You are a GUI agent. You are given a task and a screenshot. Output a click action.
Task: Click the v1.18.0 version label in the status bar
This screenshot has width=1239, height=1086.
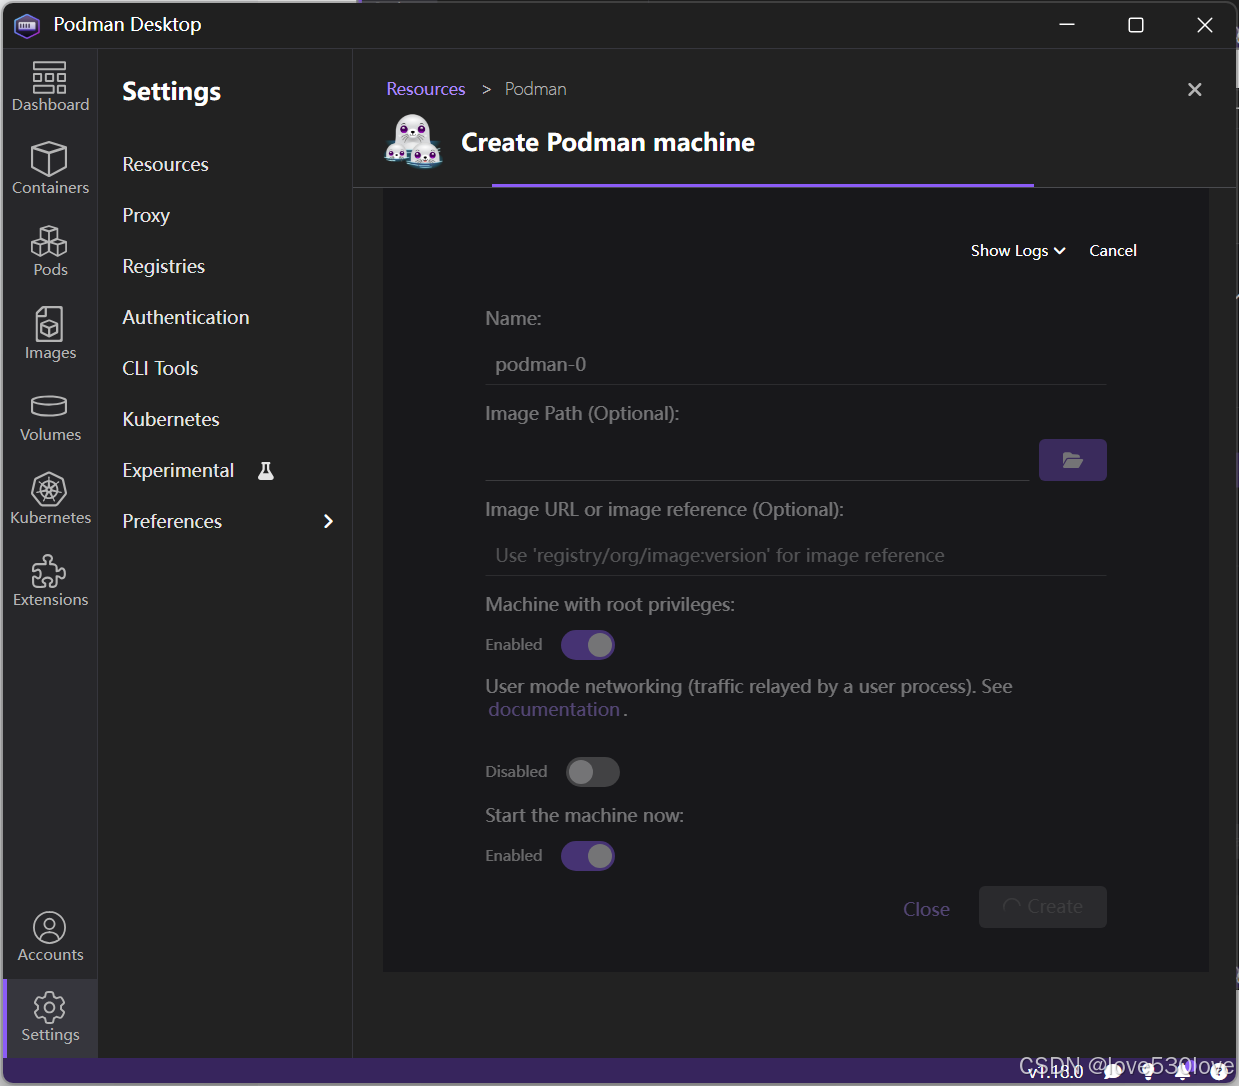[1056, 1072]
